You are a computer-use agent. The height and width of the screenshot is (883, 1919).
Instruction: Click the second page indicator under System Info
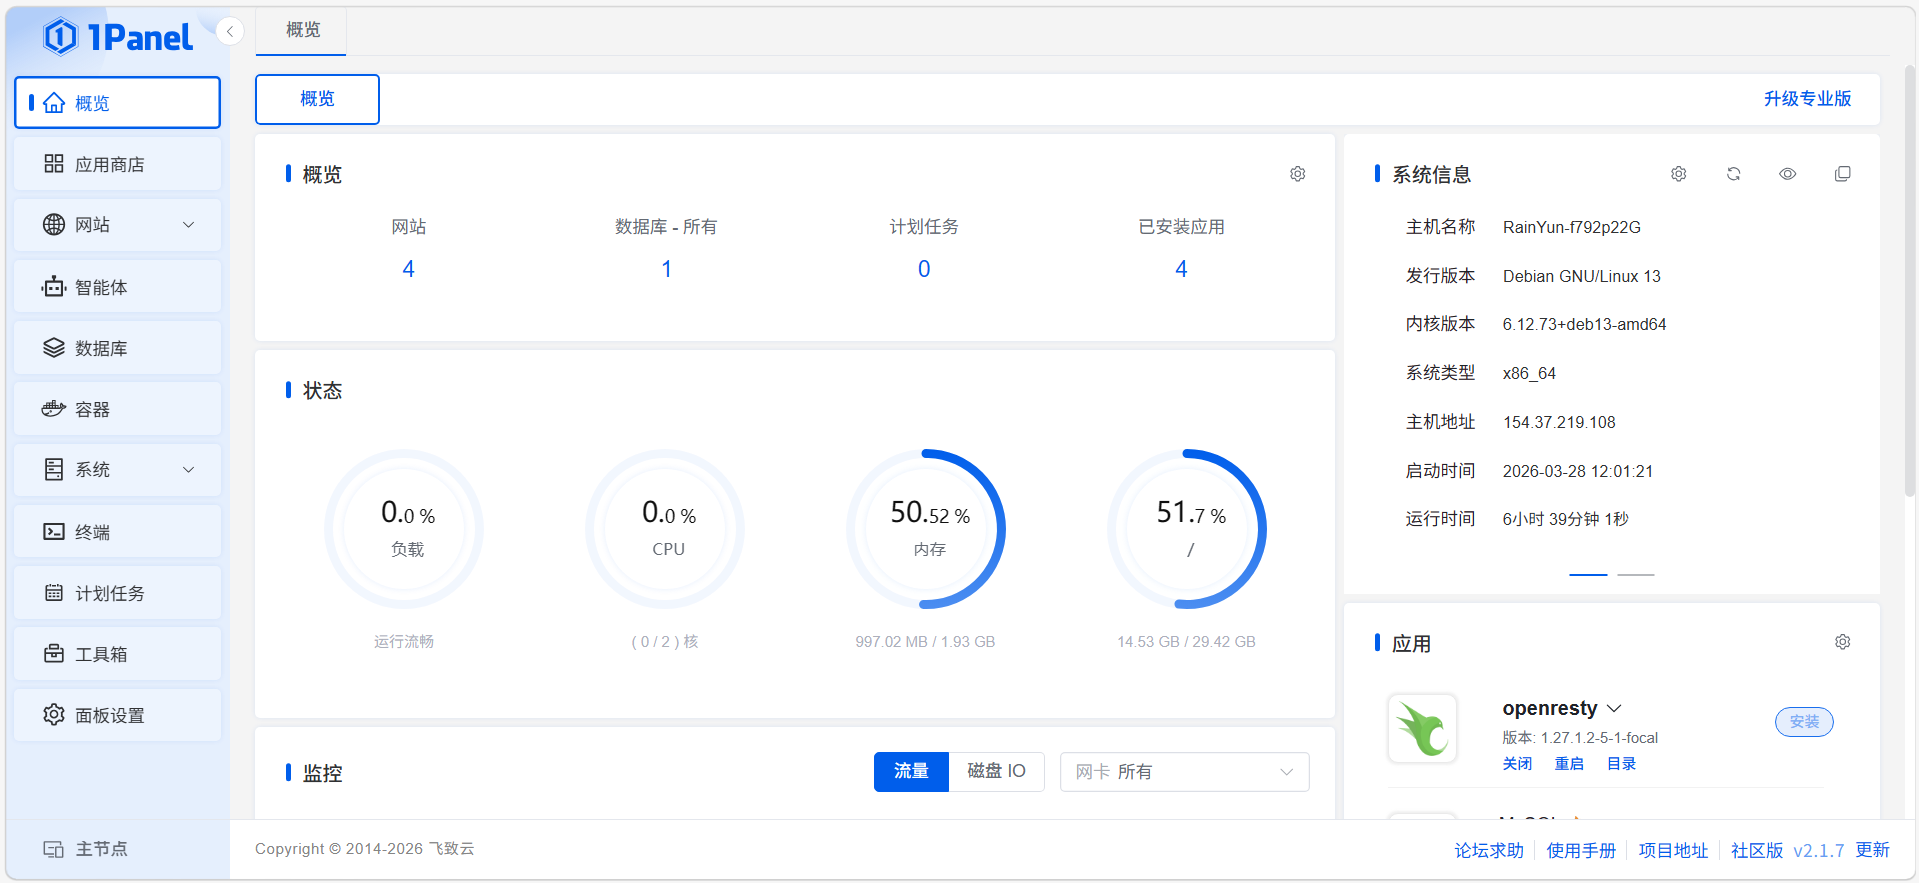(1635, 575)
